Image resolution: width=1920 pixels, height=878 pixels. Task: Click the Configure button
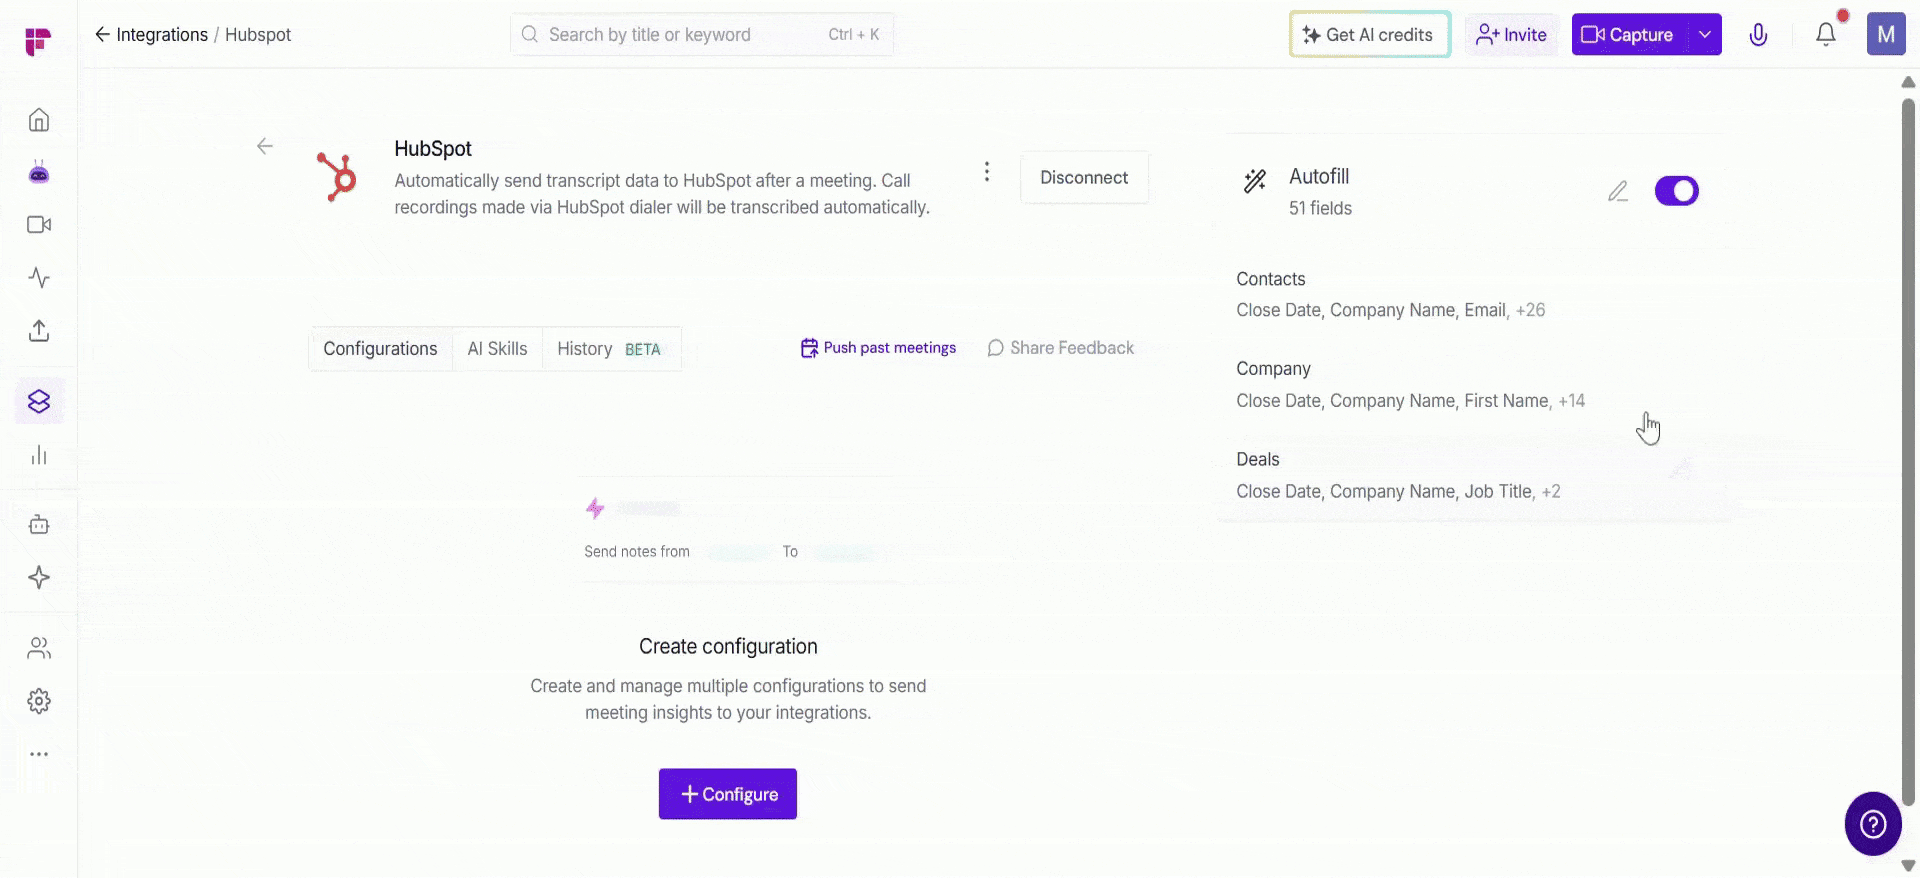[728, 794]
